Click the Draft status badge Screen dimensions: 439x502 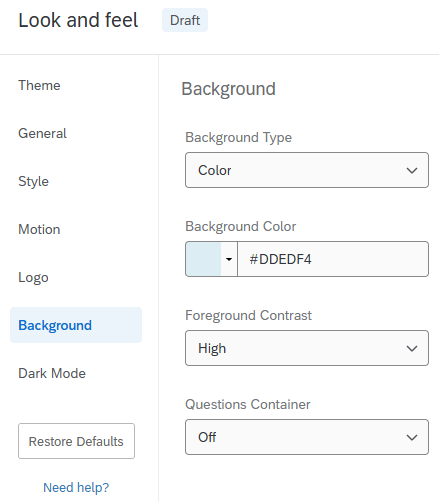185,20
